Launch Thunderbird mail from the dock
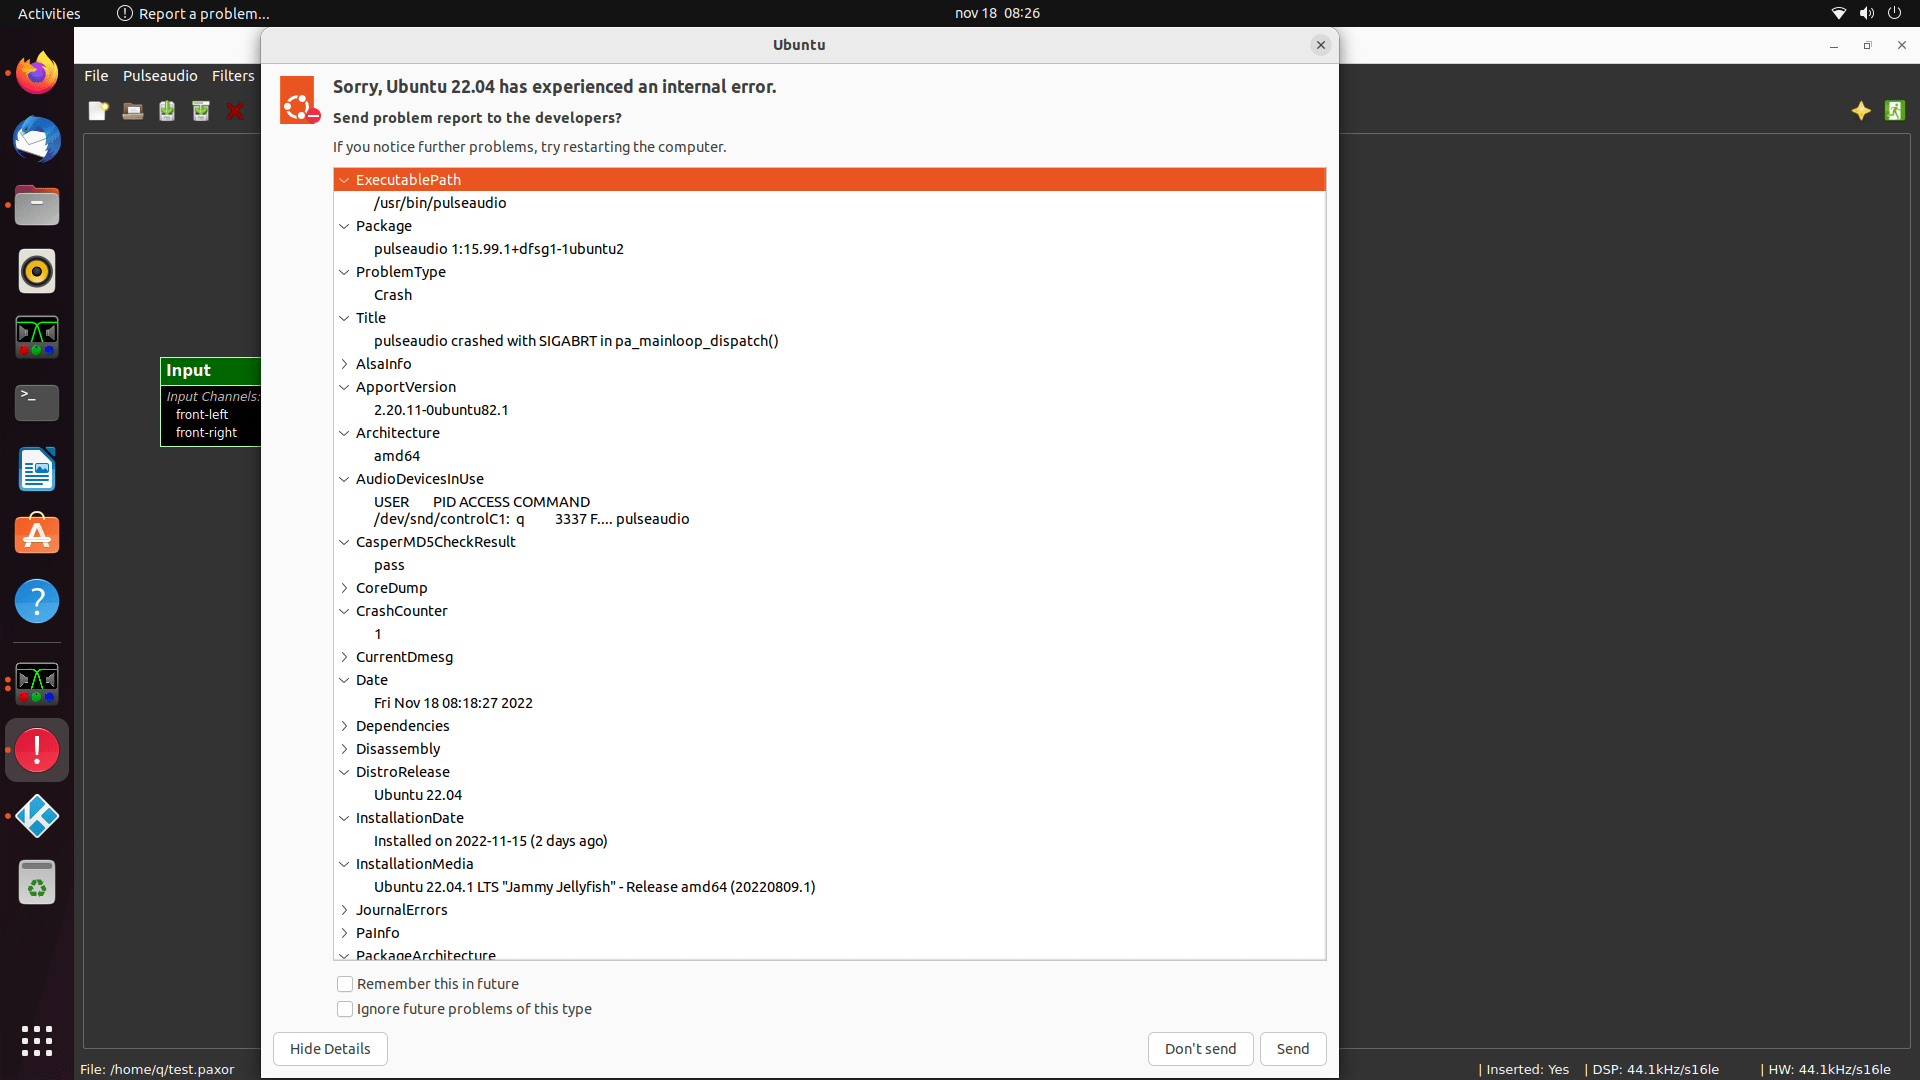Screen dimensions: 1920x1080 37,139
